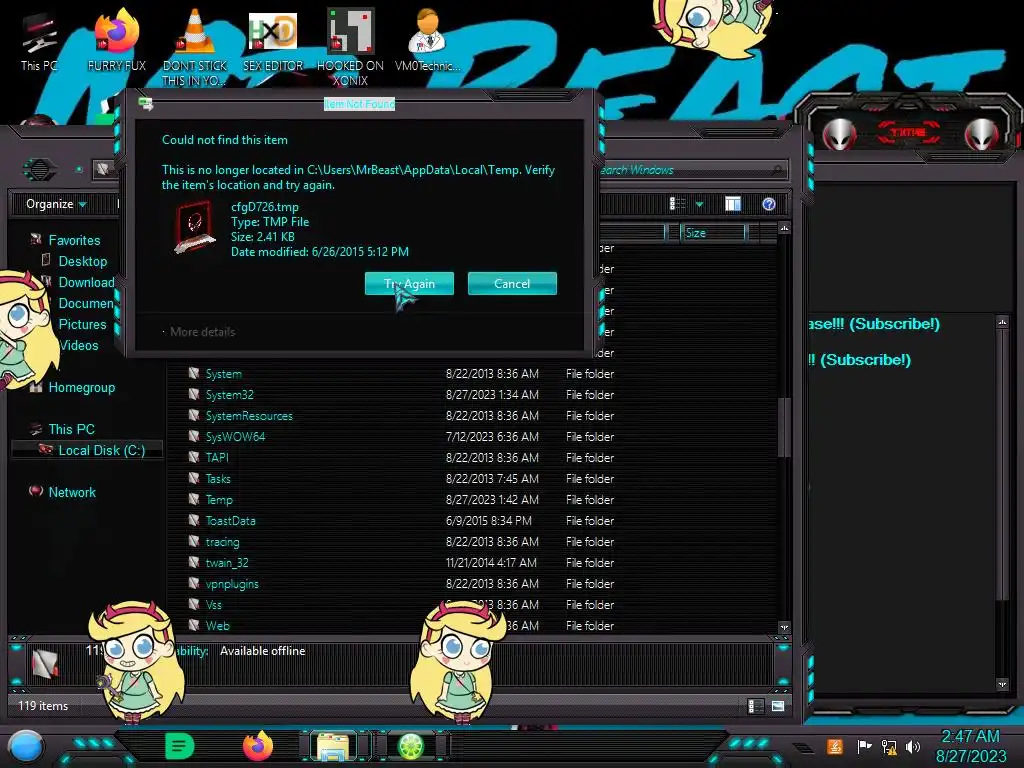Image resolution: width=1024 pixels, height=768 pixels.
Task: Open the HxD SEX EDITOR shortcut
Action: (x=273, y=42)
